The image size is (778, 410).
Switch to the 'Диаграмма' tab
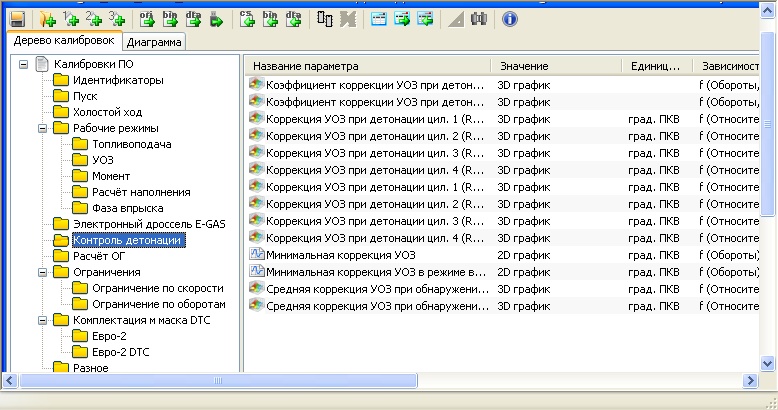[x=154, y=42]
